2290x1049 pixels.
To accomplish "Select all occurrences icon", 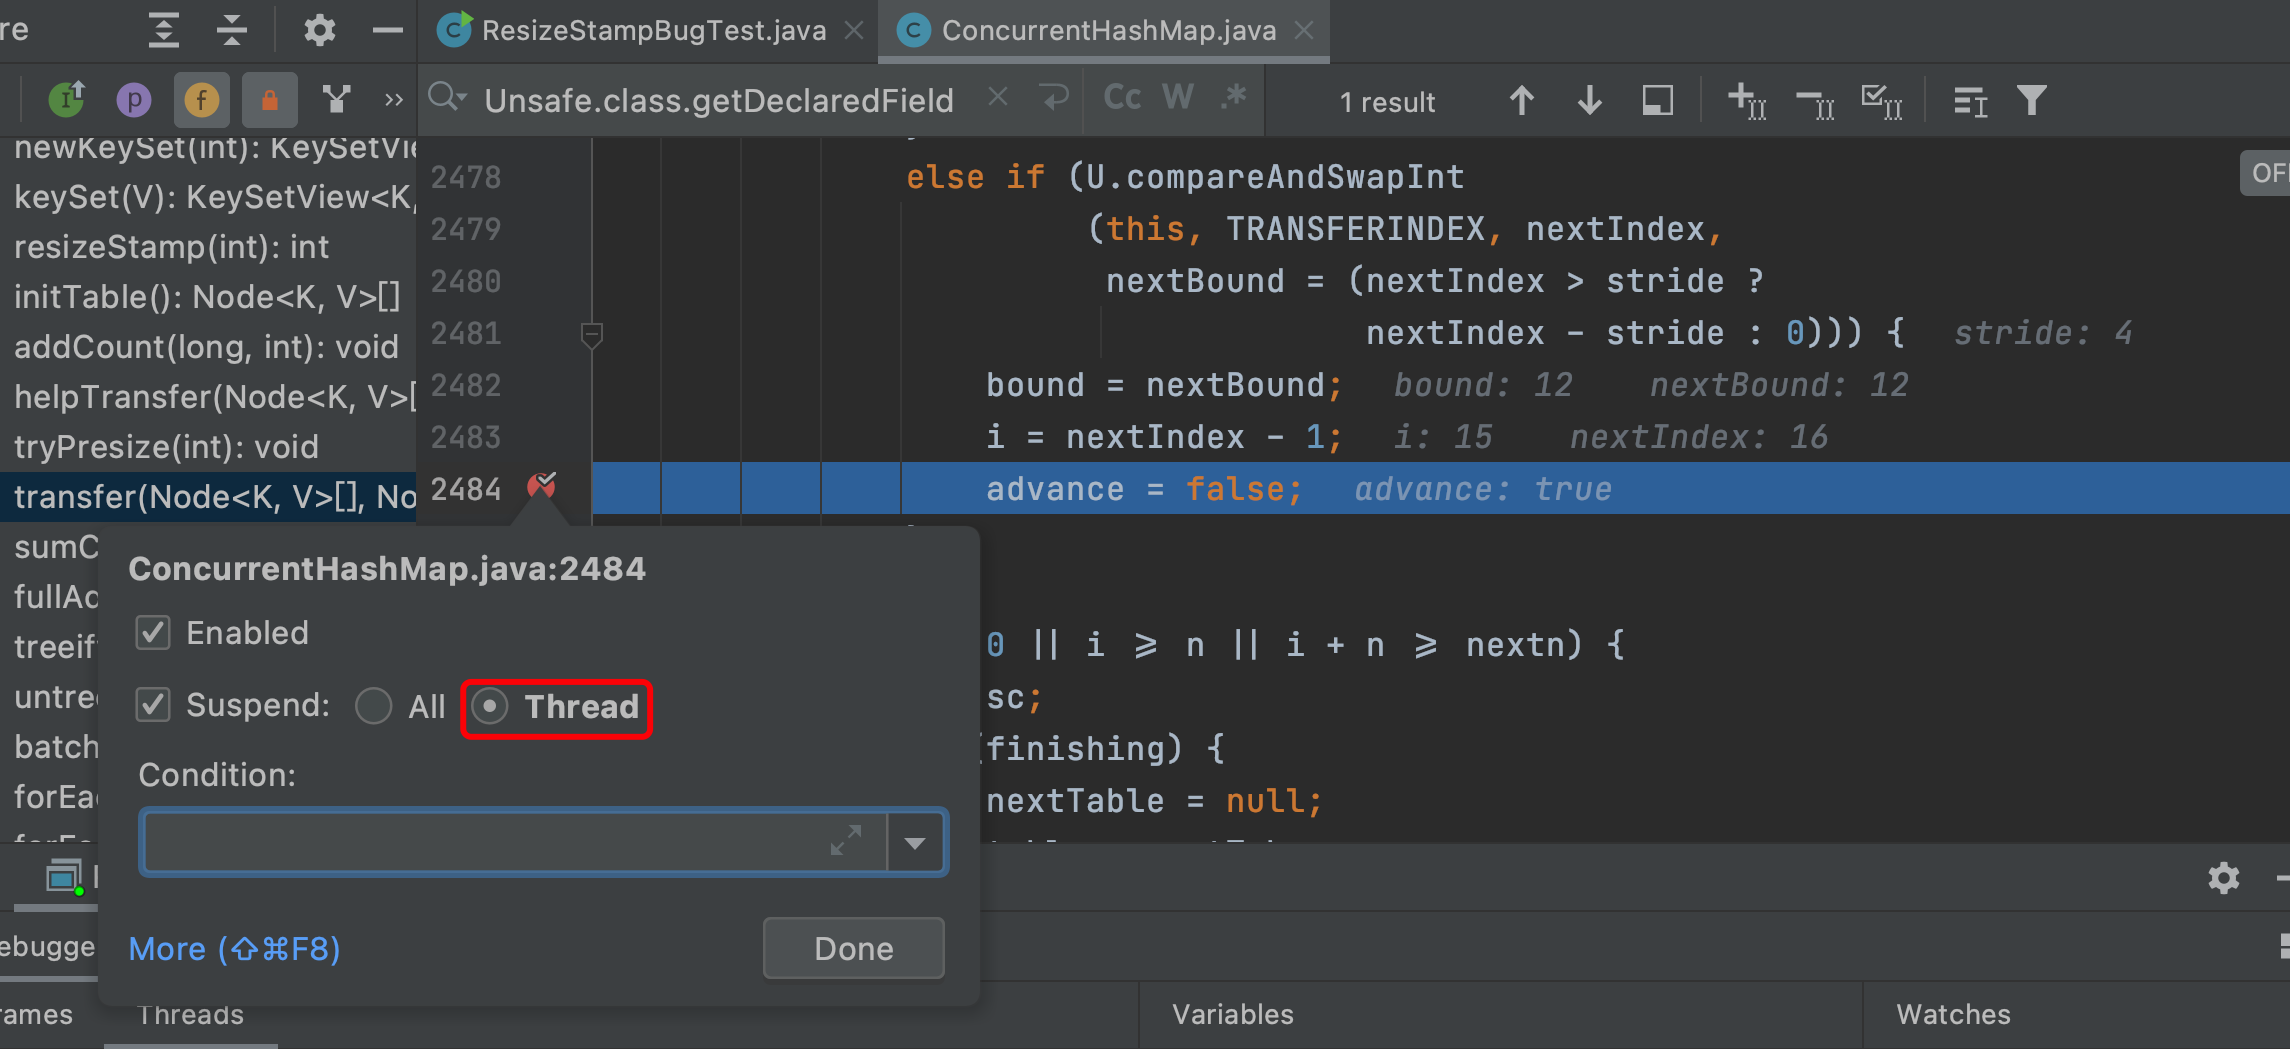I will tap(1882, 101).
